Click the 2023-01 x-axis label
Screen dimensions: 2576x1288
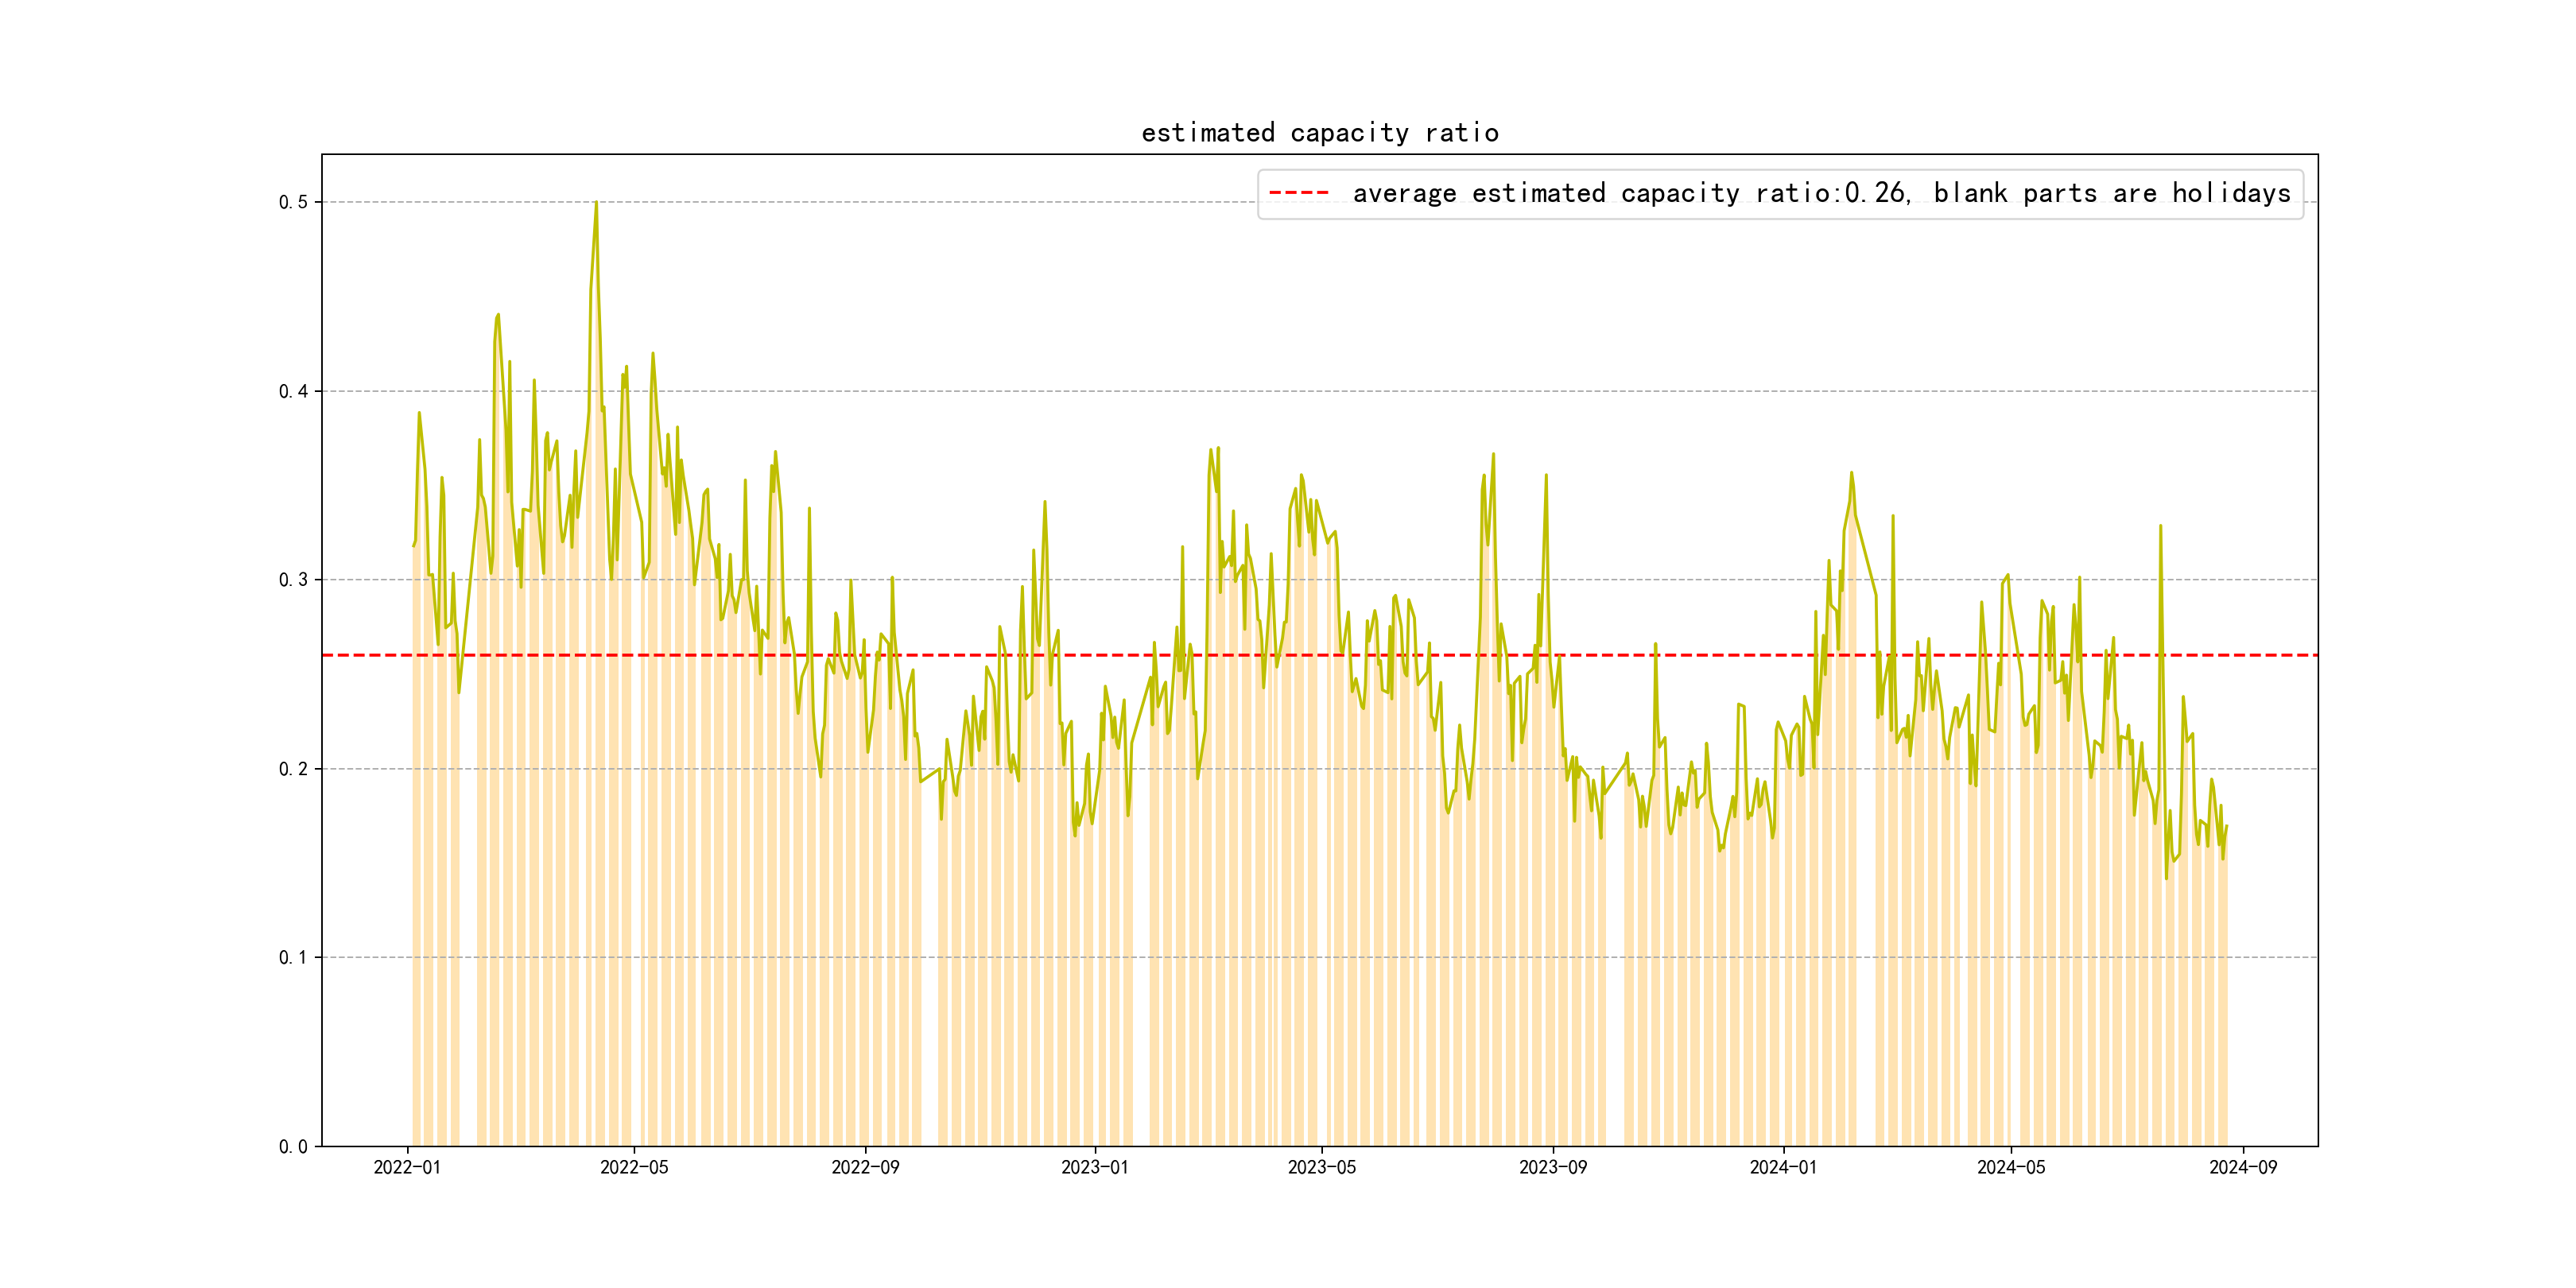[1094, 1167]
